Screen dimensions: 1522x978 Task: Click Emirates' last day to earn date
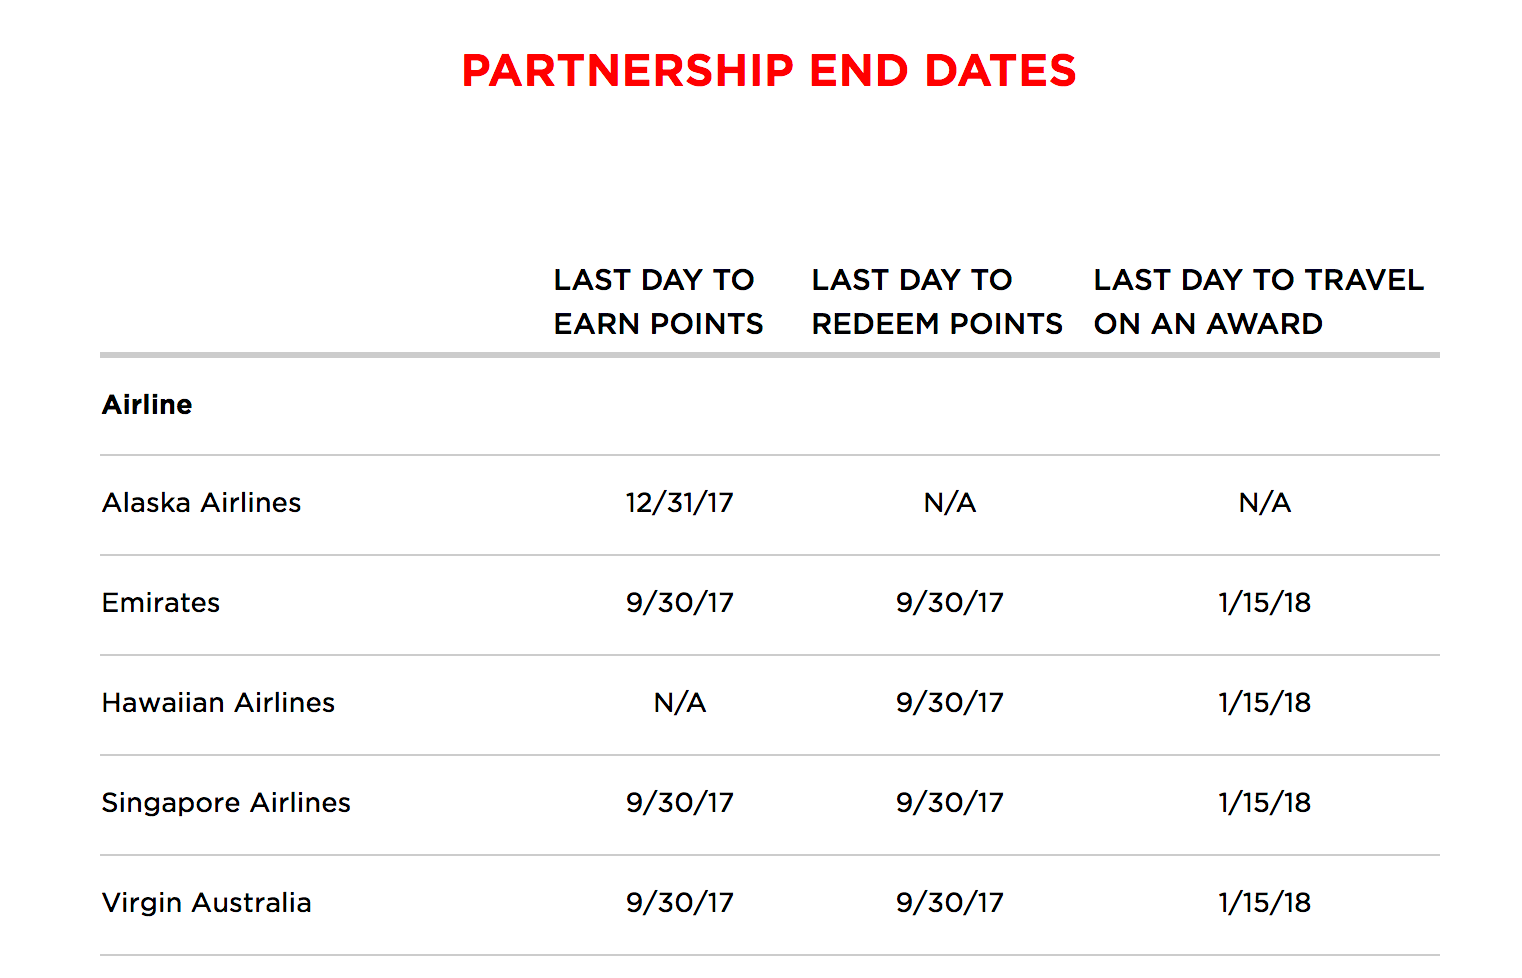679,602
